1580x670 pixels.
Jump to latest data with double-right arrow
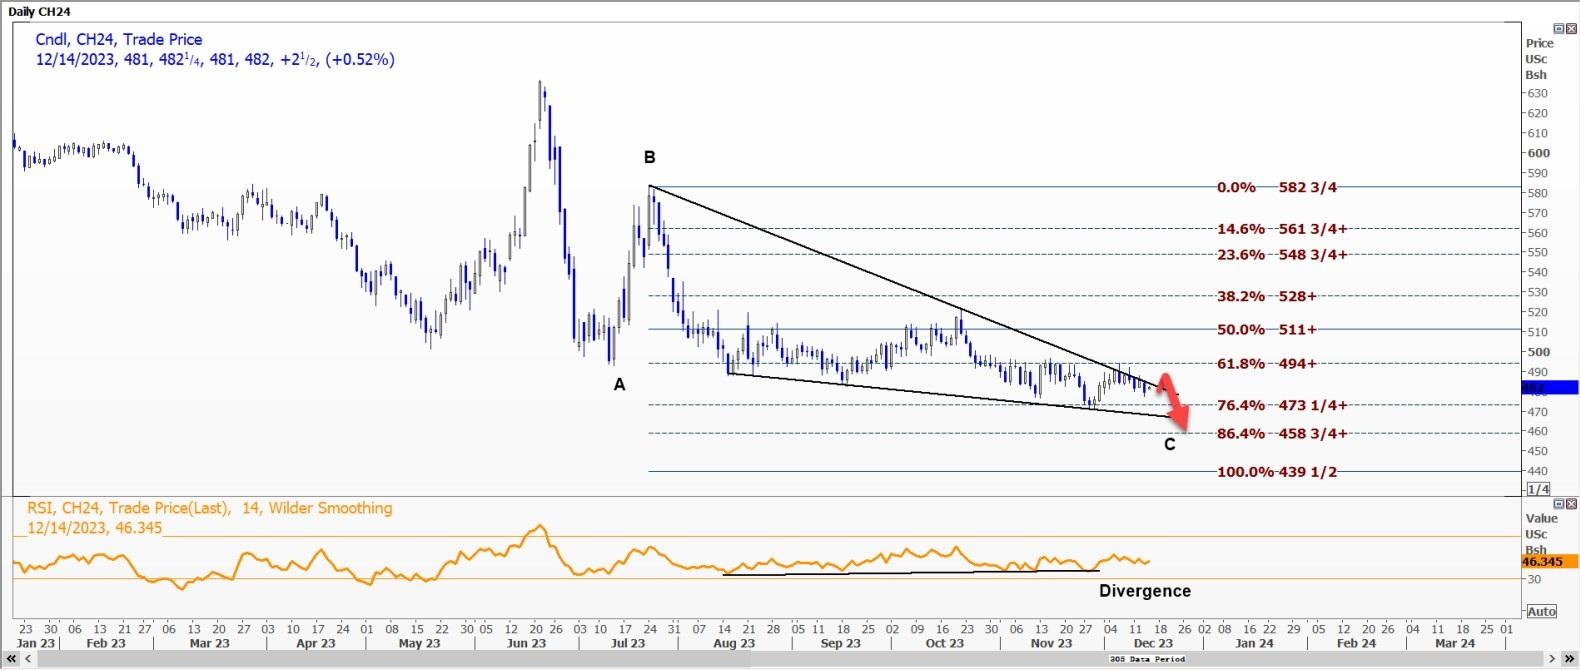click(1568, 659)
